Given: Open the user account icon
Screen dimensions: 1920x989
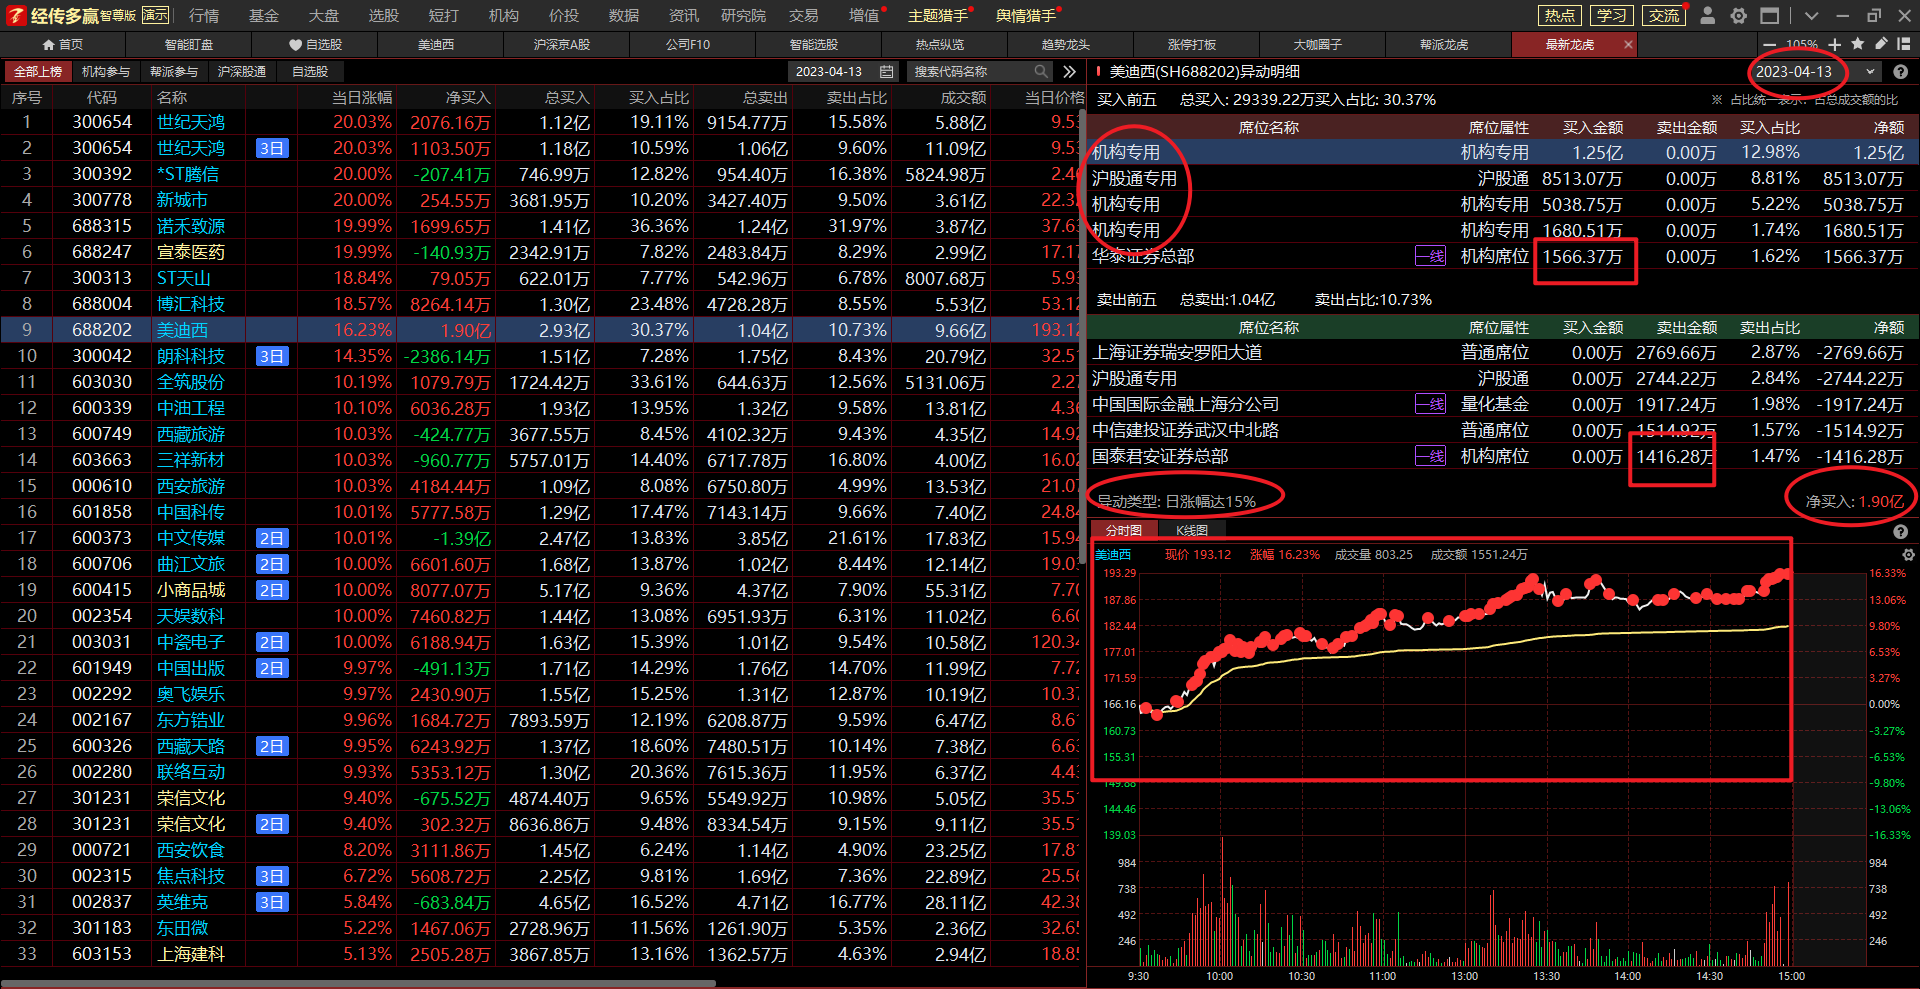Looking at the screenshot, I should 1708,15.
